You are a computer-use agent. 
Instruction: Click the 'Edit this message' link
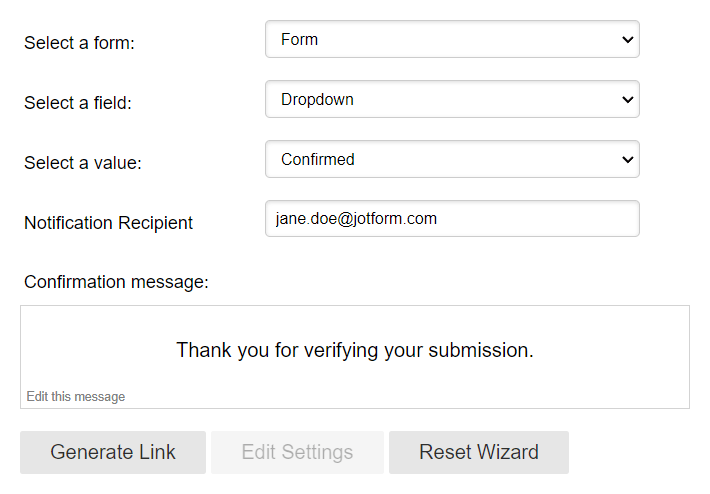pyautogui.click(x=76, y=397)
